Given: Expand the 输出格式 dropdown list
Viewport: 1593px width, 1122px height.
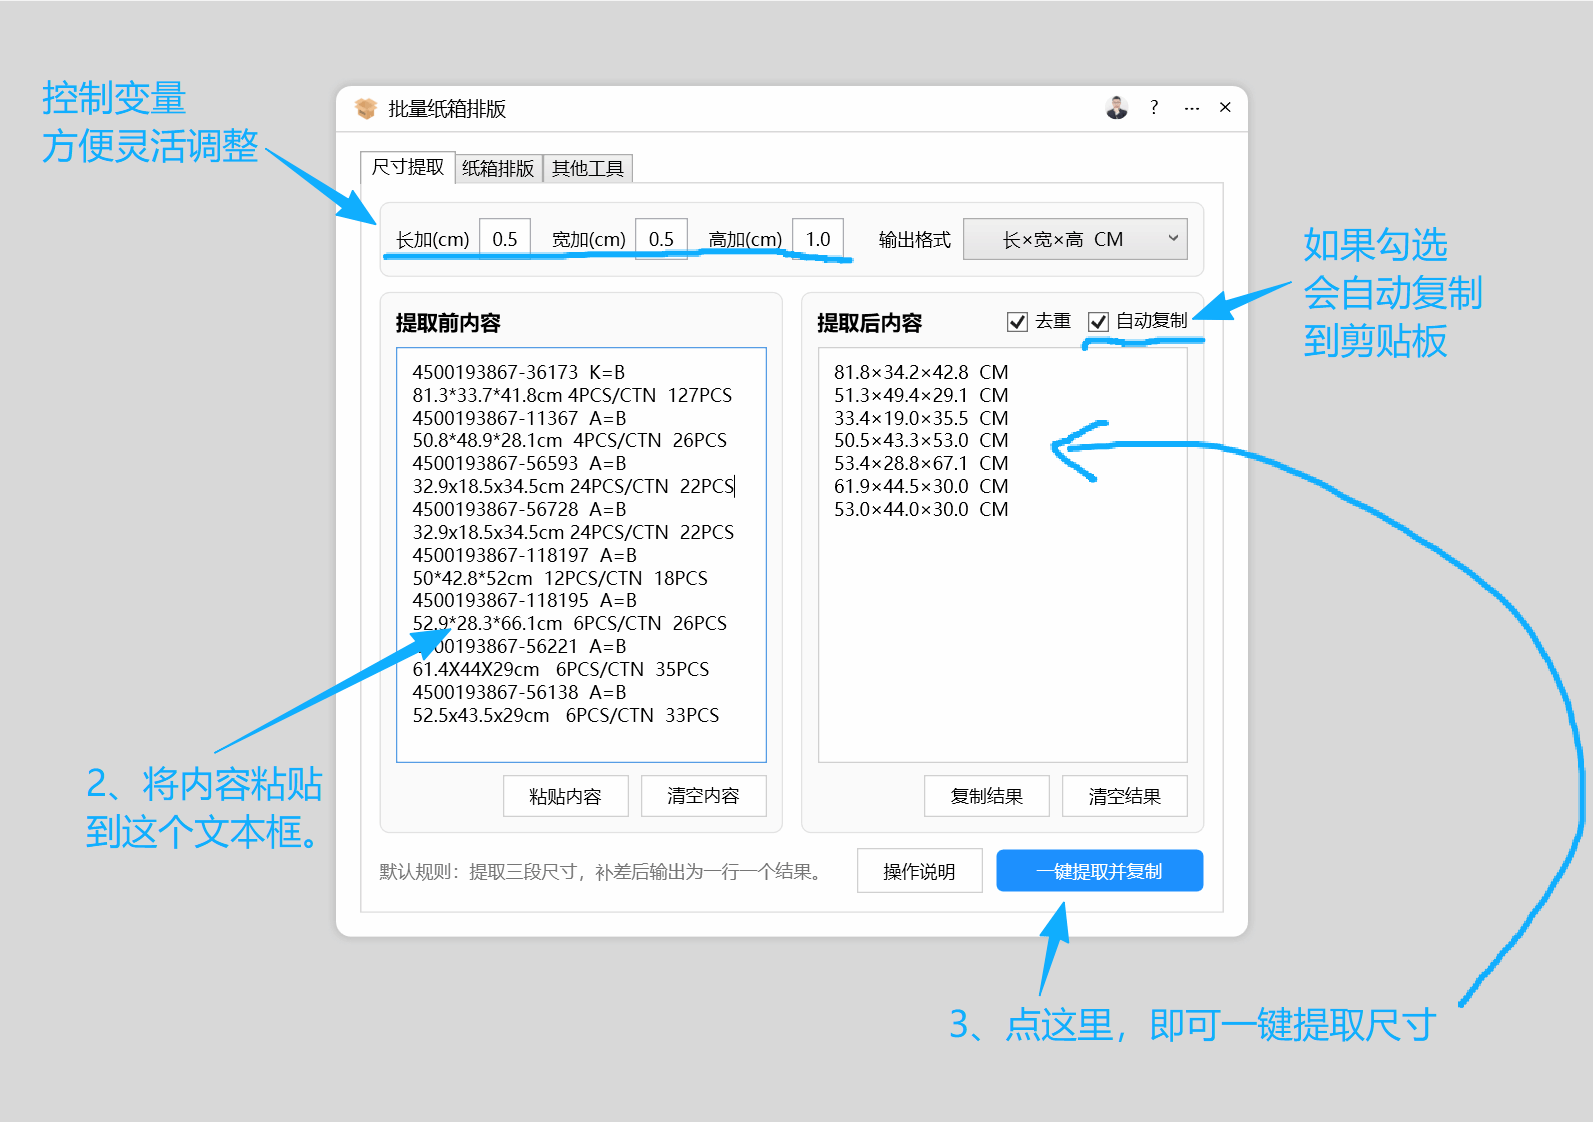Looking at the screenshot, I should (x=1075, y=239).
